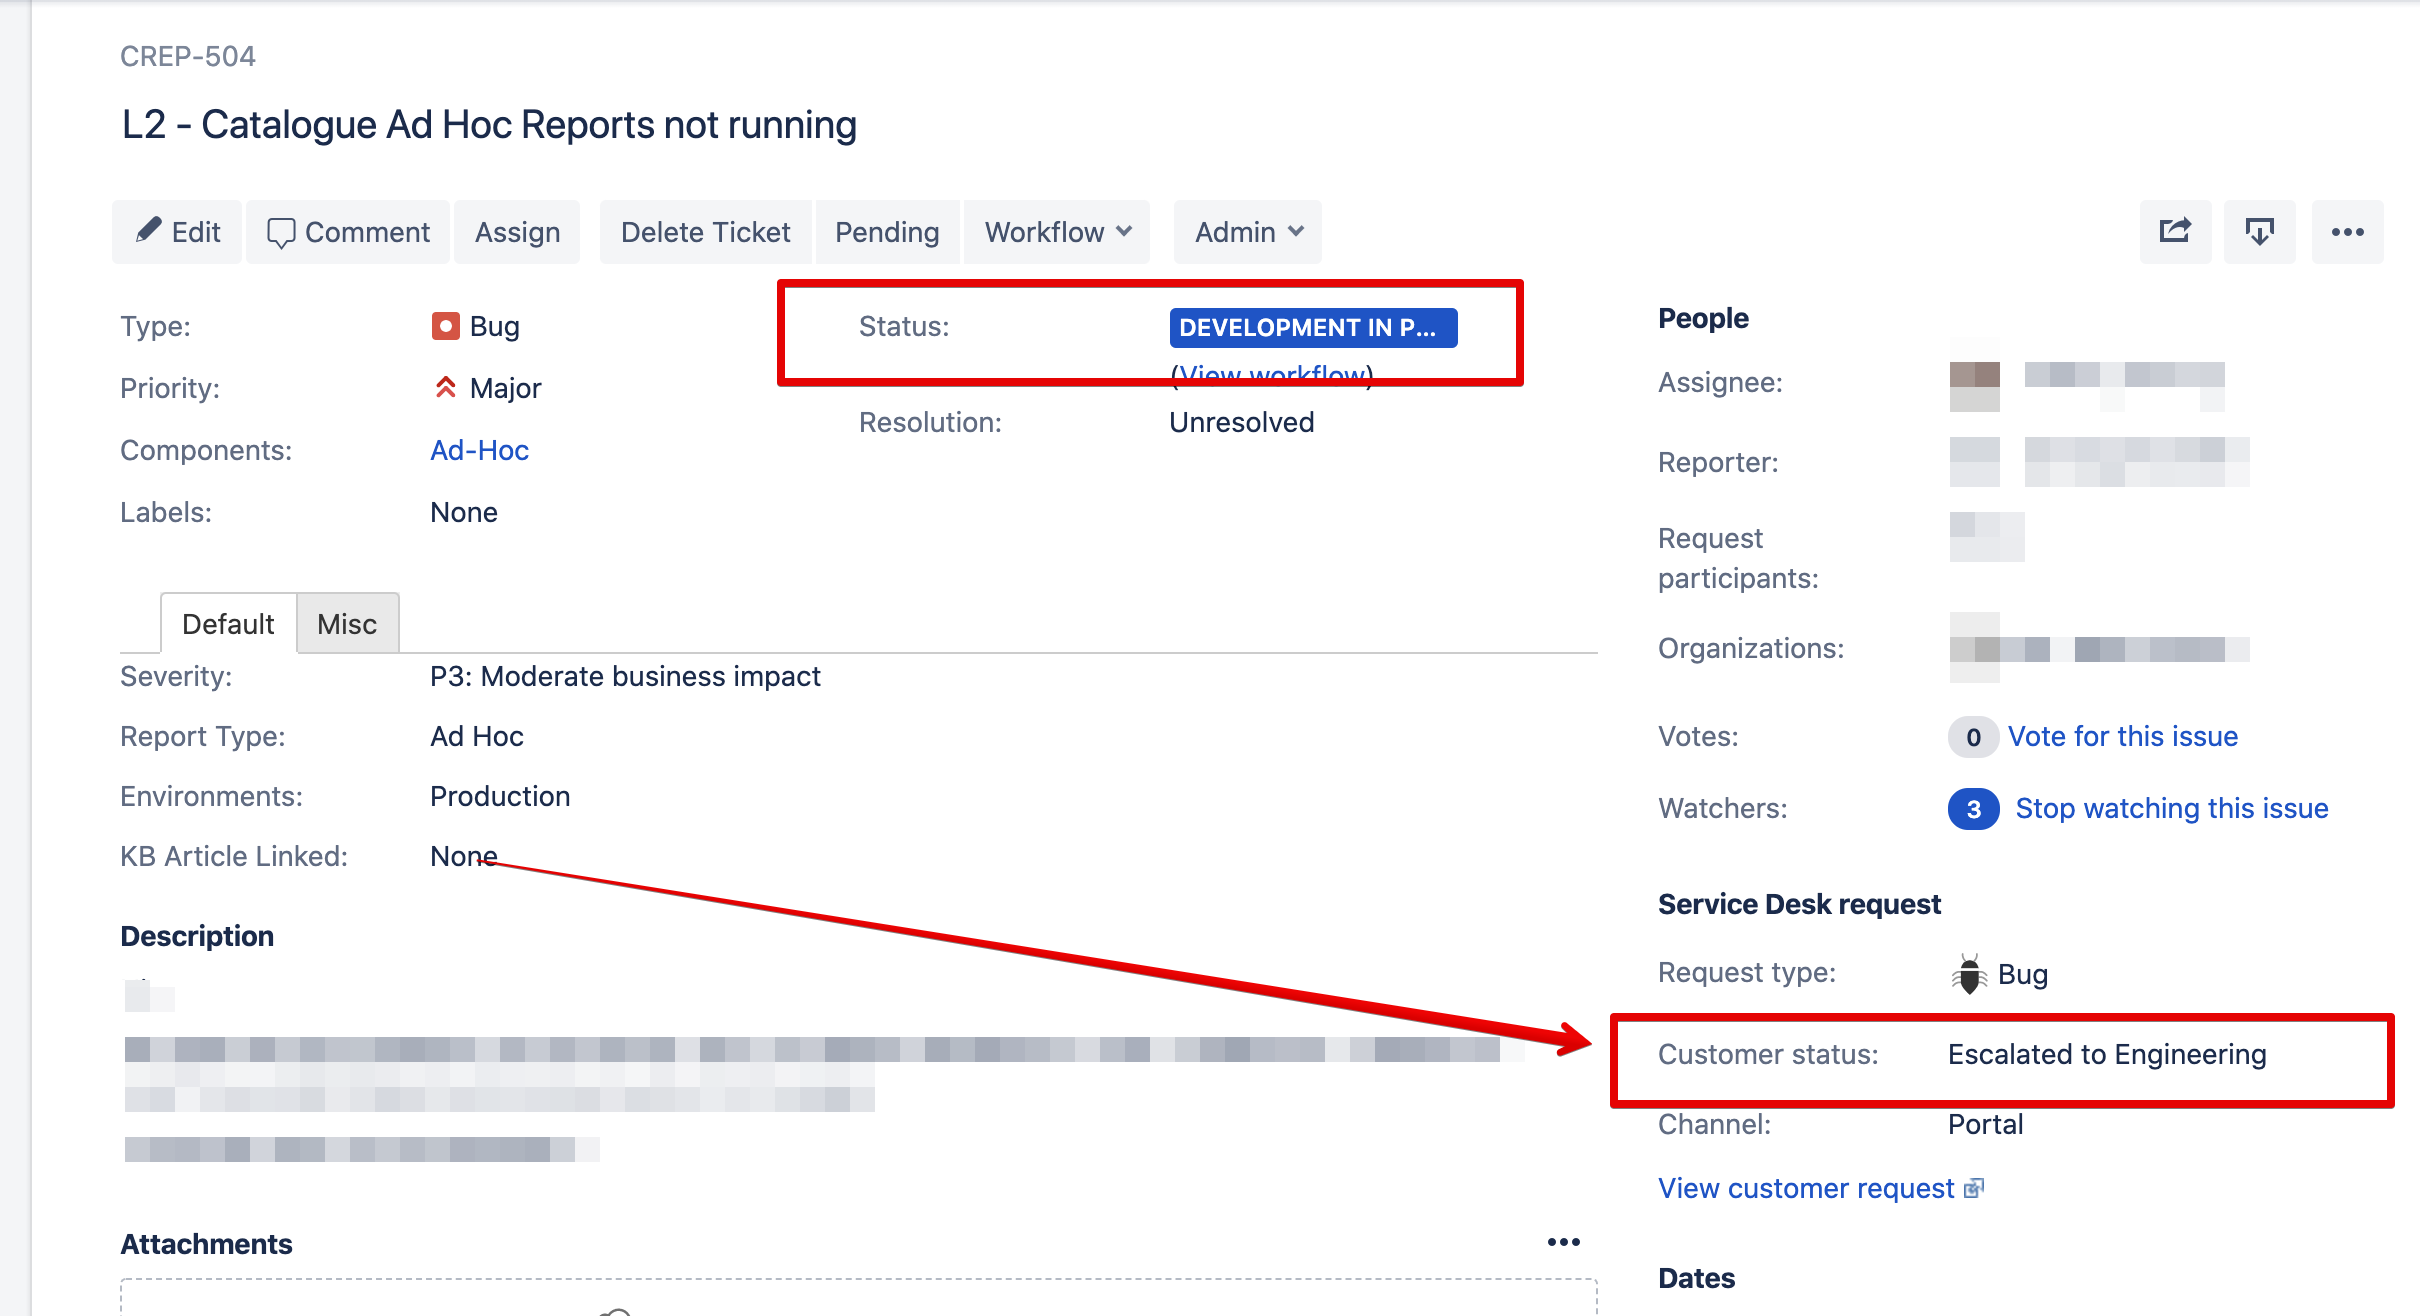Click the assignee avatar

(x=1974, y=387)
